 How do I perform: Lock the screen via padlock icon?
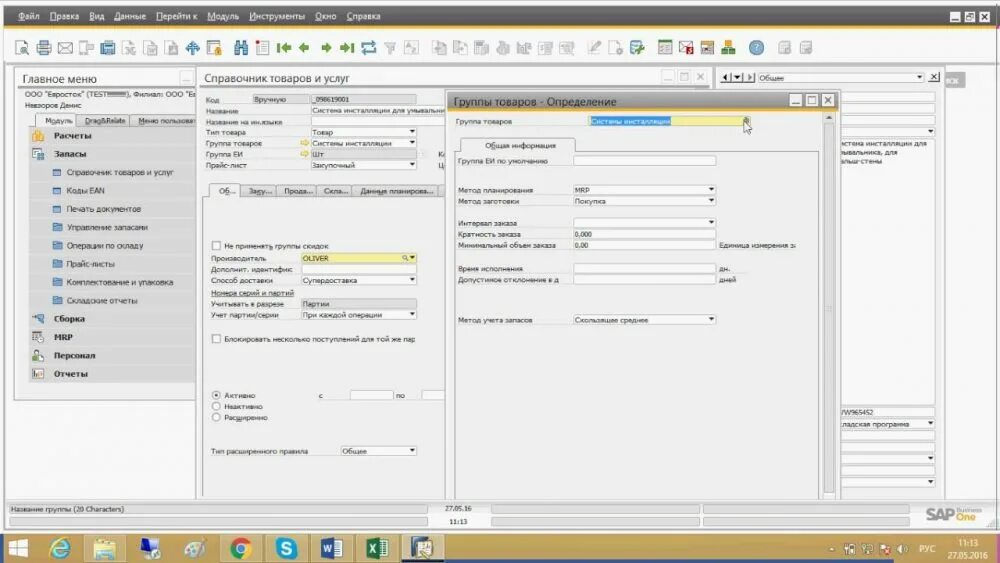click(x=214, y=48)
